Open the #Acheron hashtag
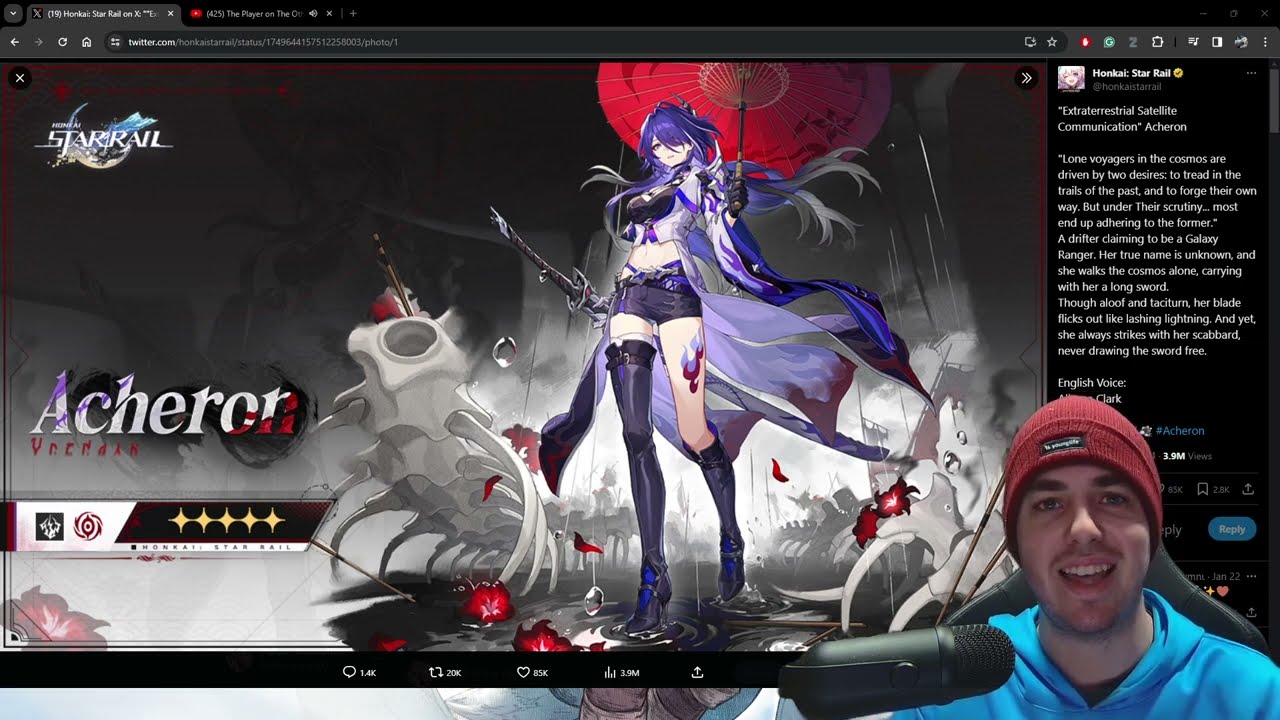 point(1180,431)
